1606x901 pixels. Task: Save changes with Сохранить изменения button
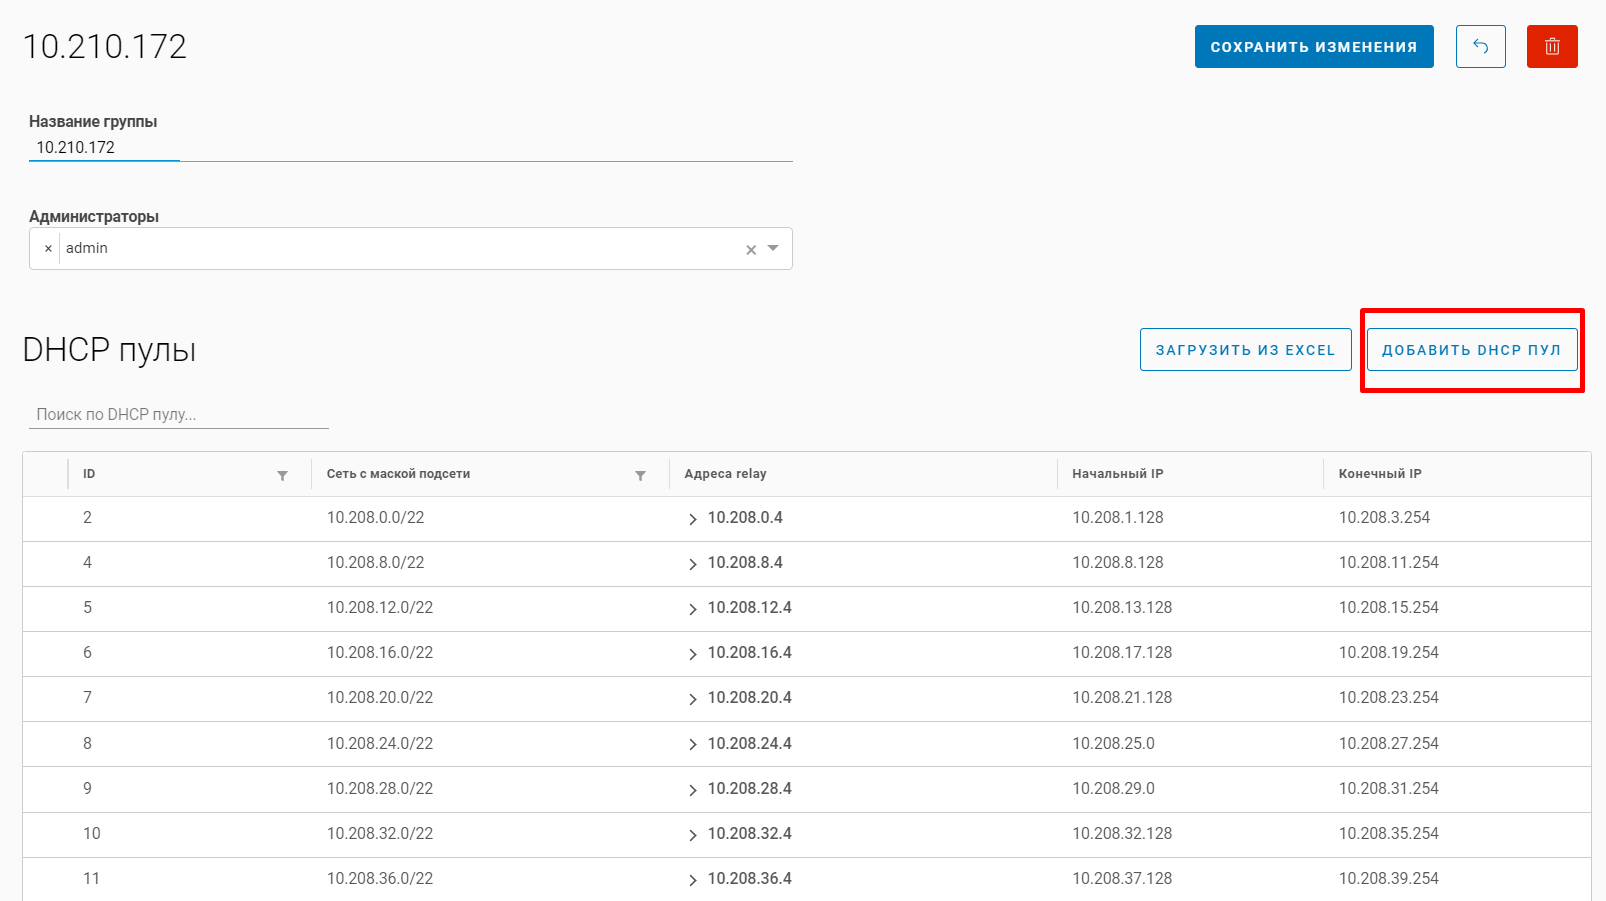point(1313,47)
